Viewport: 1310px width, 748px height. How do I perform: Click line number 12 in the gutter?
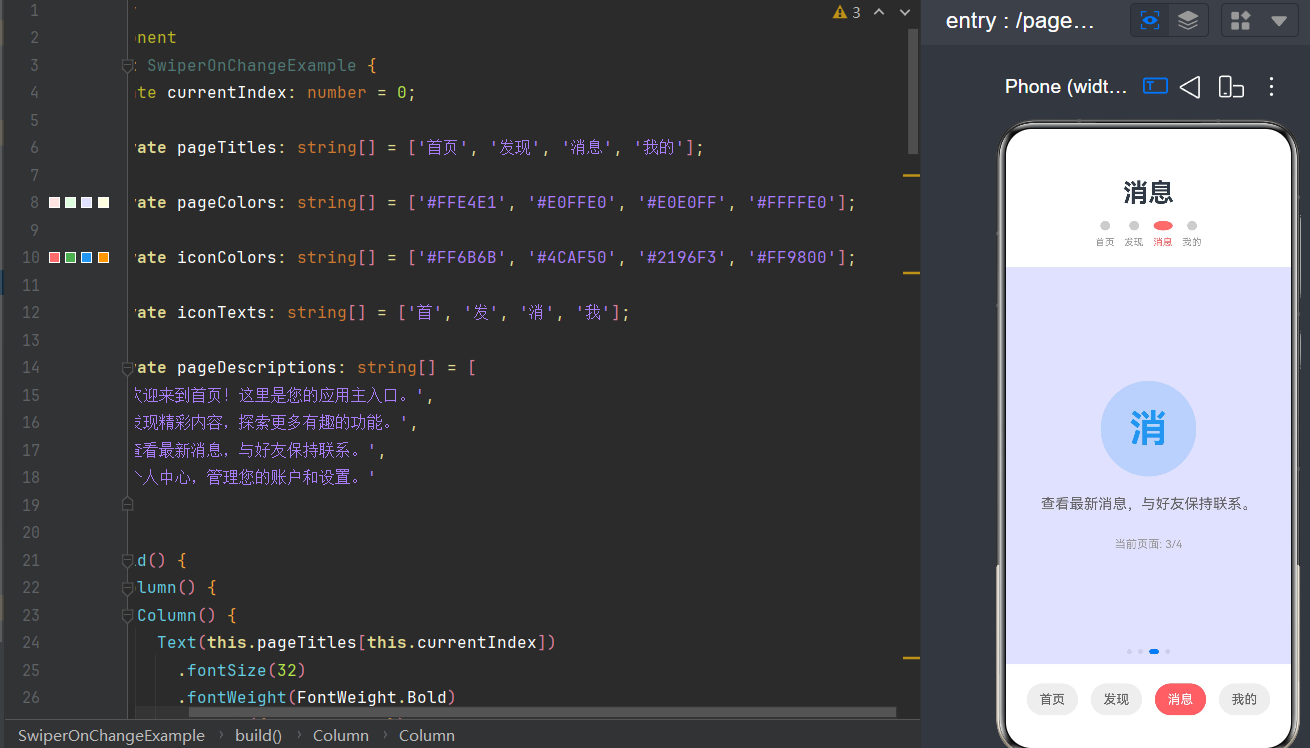(x=30, y=313)
